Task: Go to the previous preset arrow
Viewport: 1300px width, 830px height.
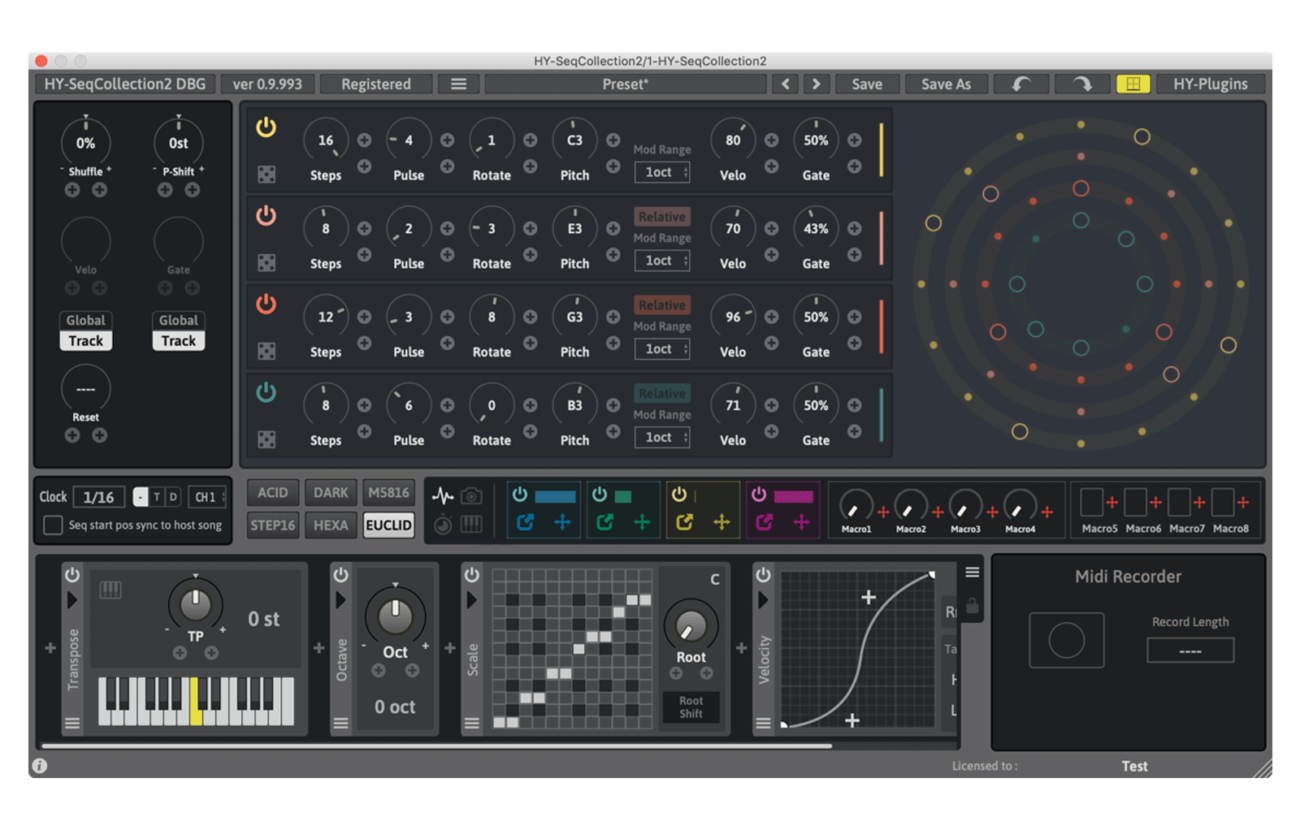Action: tap(785, 84)
